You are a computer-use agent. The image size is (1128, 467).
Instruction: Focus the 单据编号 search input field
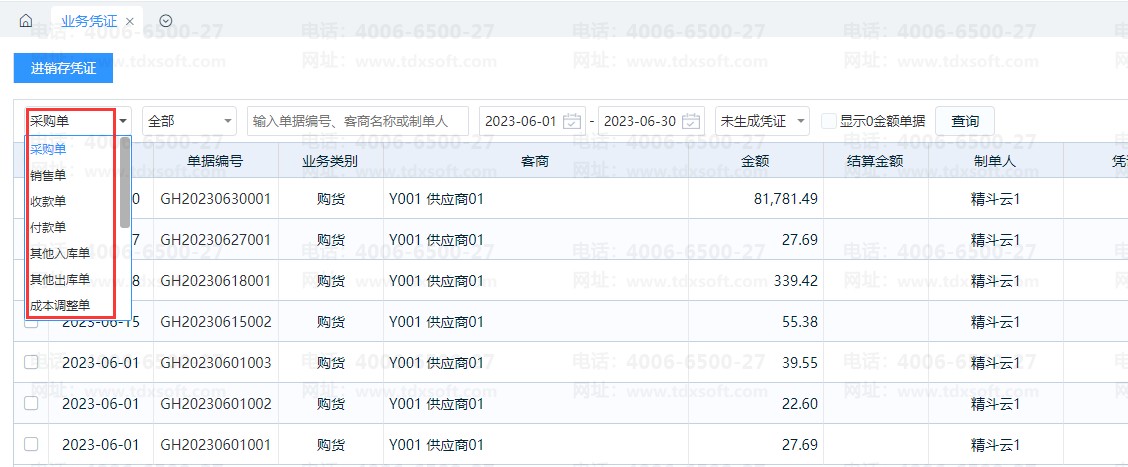tap(358, 121)
